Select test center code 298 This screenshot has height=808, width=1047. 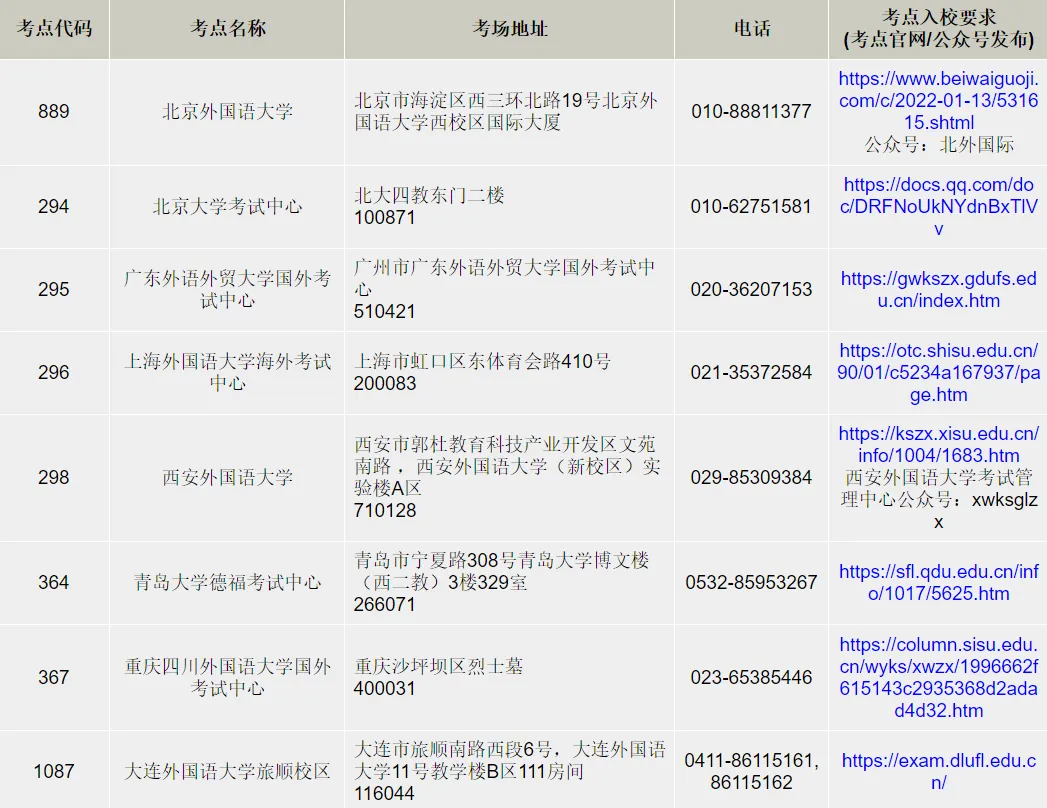pyautogui.click(x=54, y=477)
